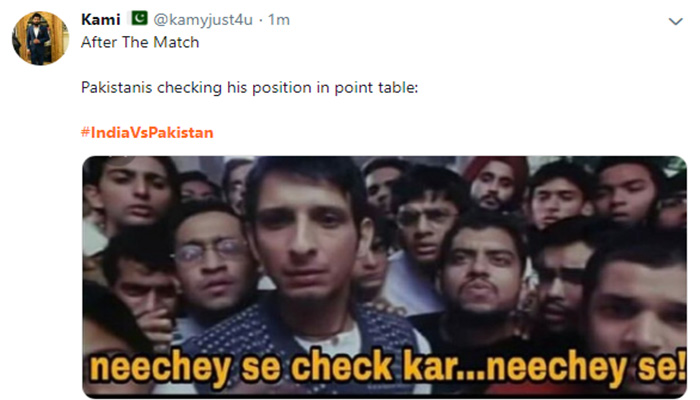This screenshot has width=700, height=400.
Task: Open the Kami display name link
Action: pyautogui.click(x=101, y=20)
